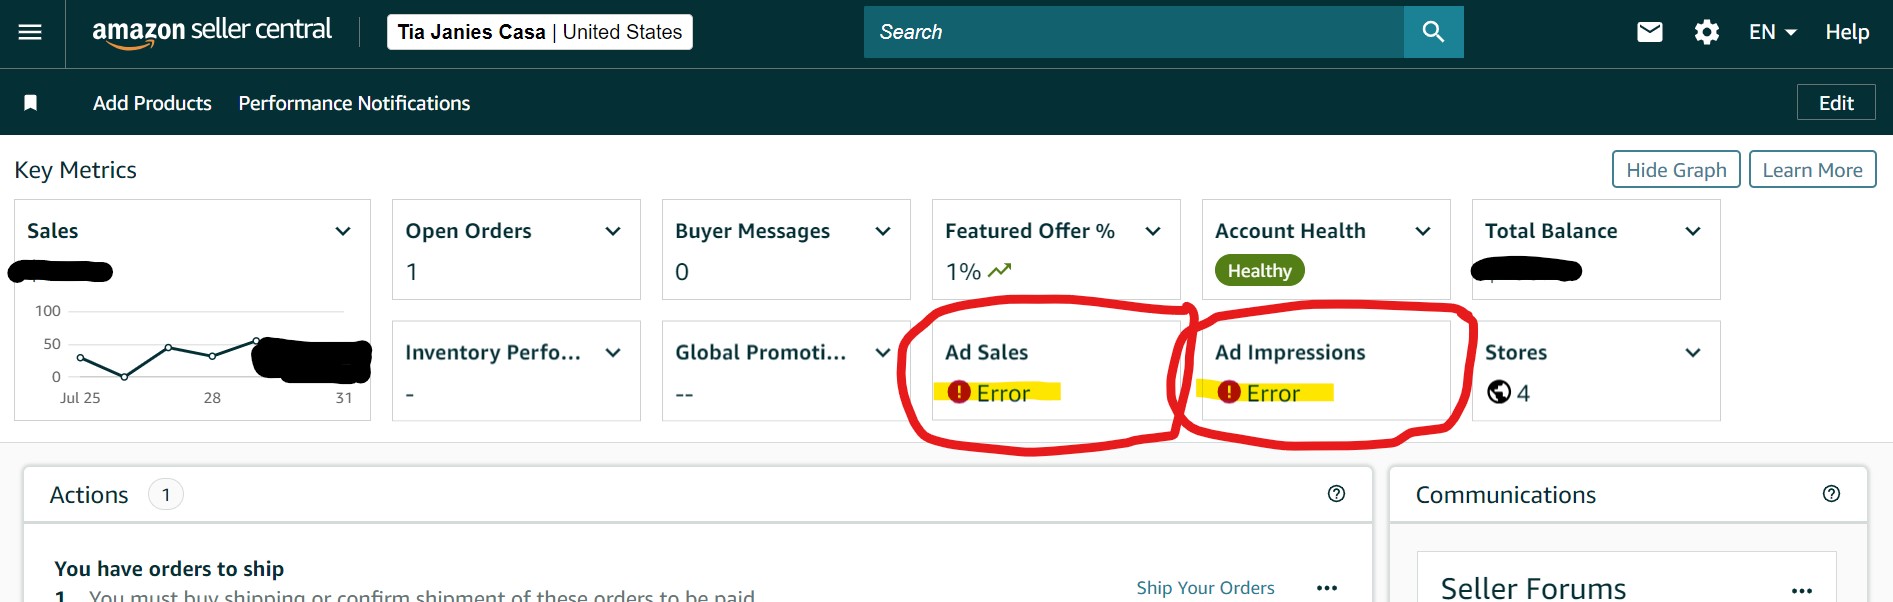
Task: Click the Tia Janies Casa account switcher
Action: click(540, 32)
